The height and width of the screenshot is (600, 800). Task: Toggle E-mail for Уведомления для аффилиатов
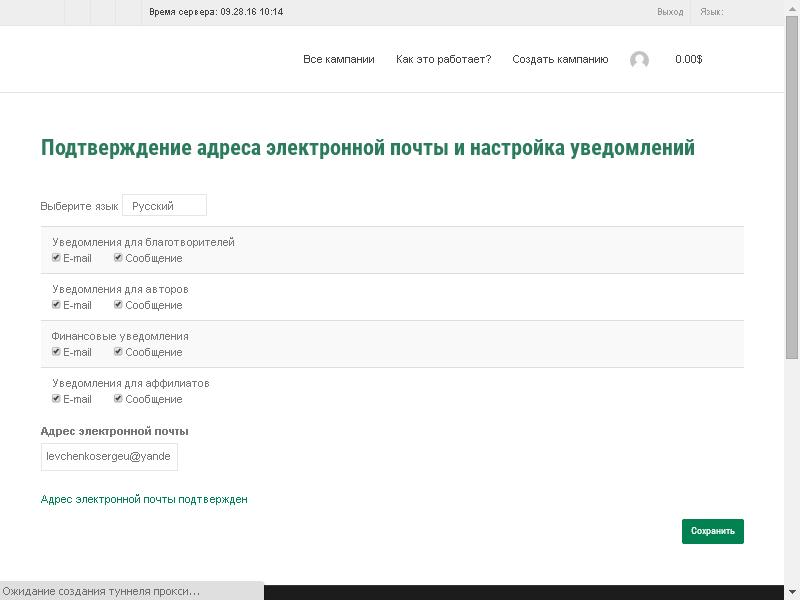click(x=56, y=398)
